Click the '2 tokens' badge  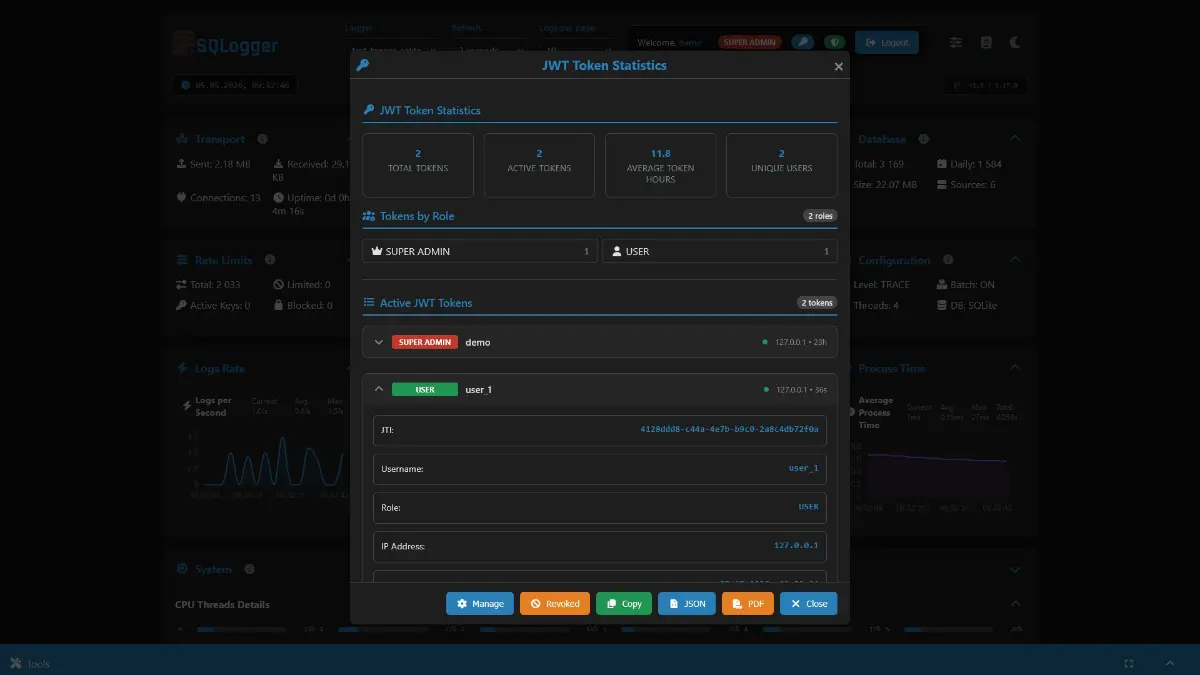click(x=816, y=303)
